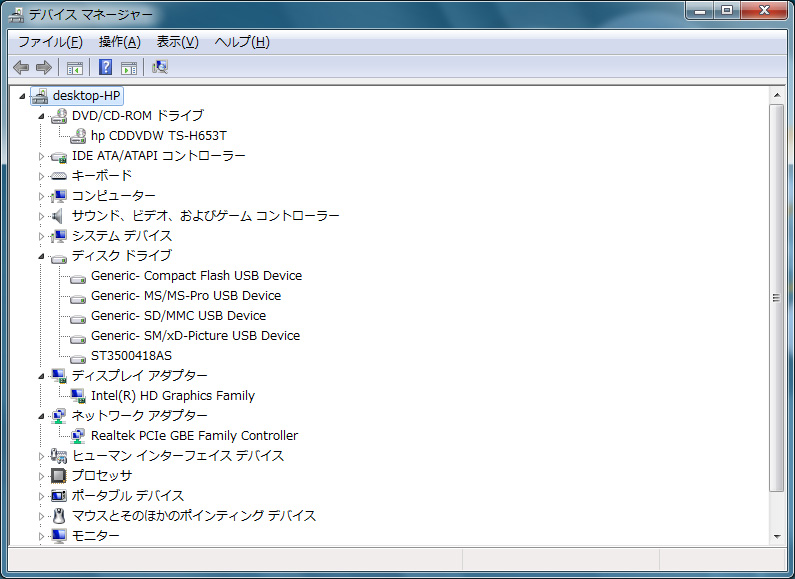Select the ST3500418AS disk drive
This screenshot has height=579, width=795.
pyautogui.click(x=131, y=355)
